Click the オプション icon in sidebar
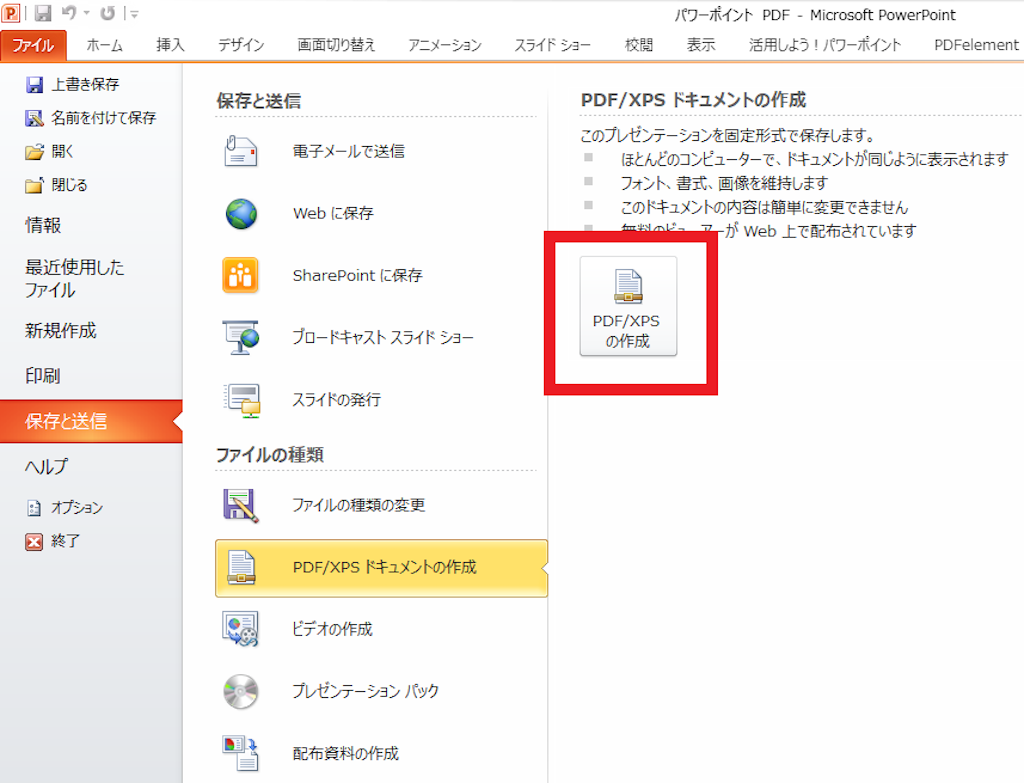The height and width of the screenshot is (783, 1024). 34,507
